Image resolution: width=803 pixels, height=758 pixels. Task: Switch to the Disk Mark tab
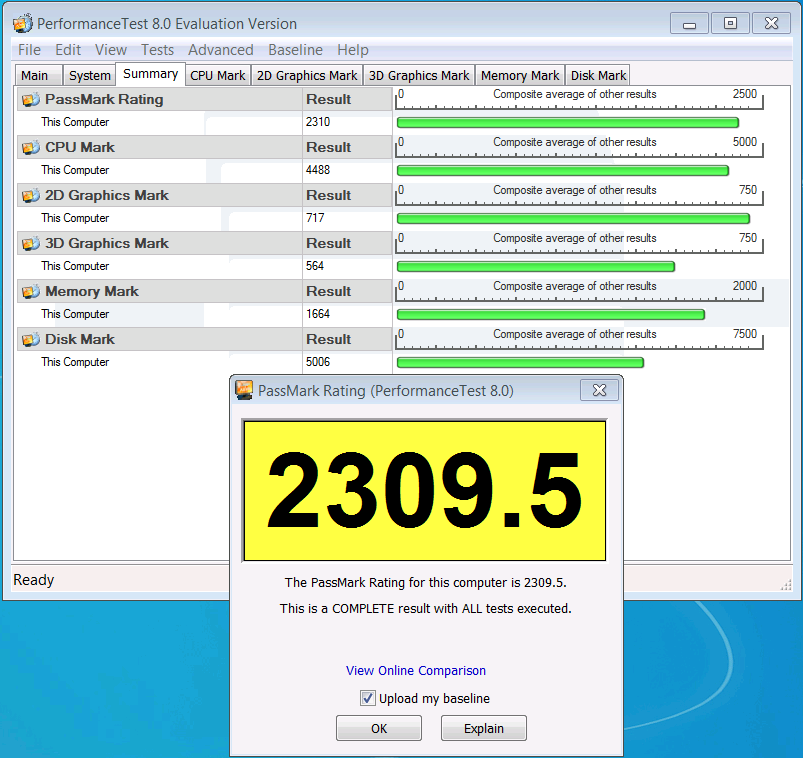point(598,75)
